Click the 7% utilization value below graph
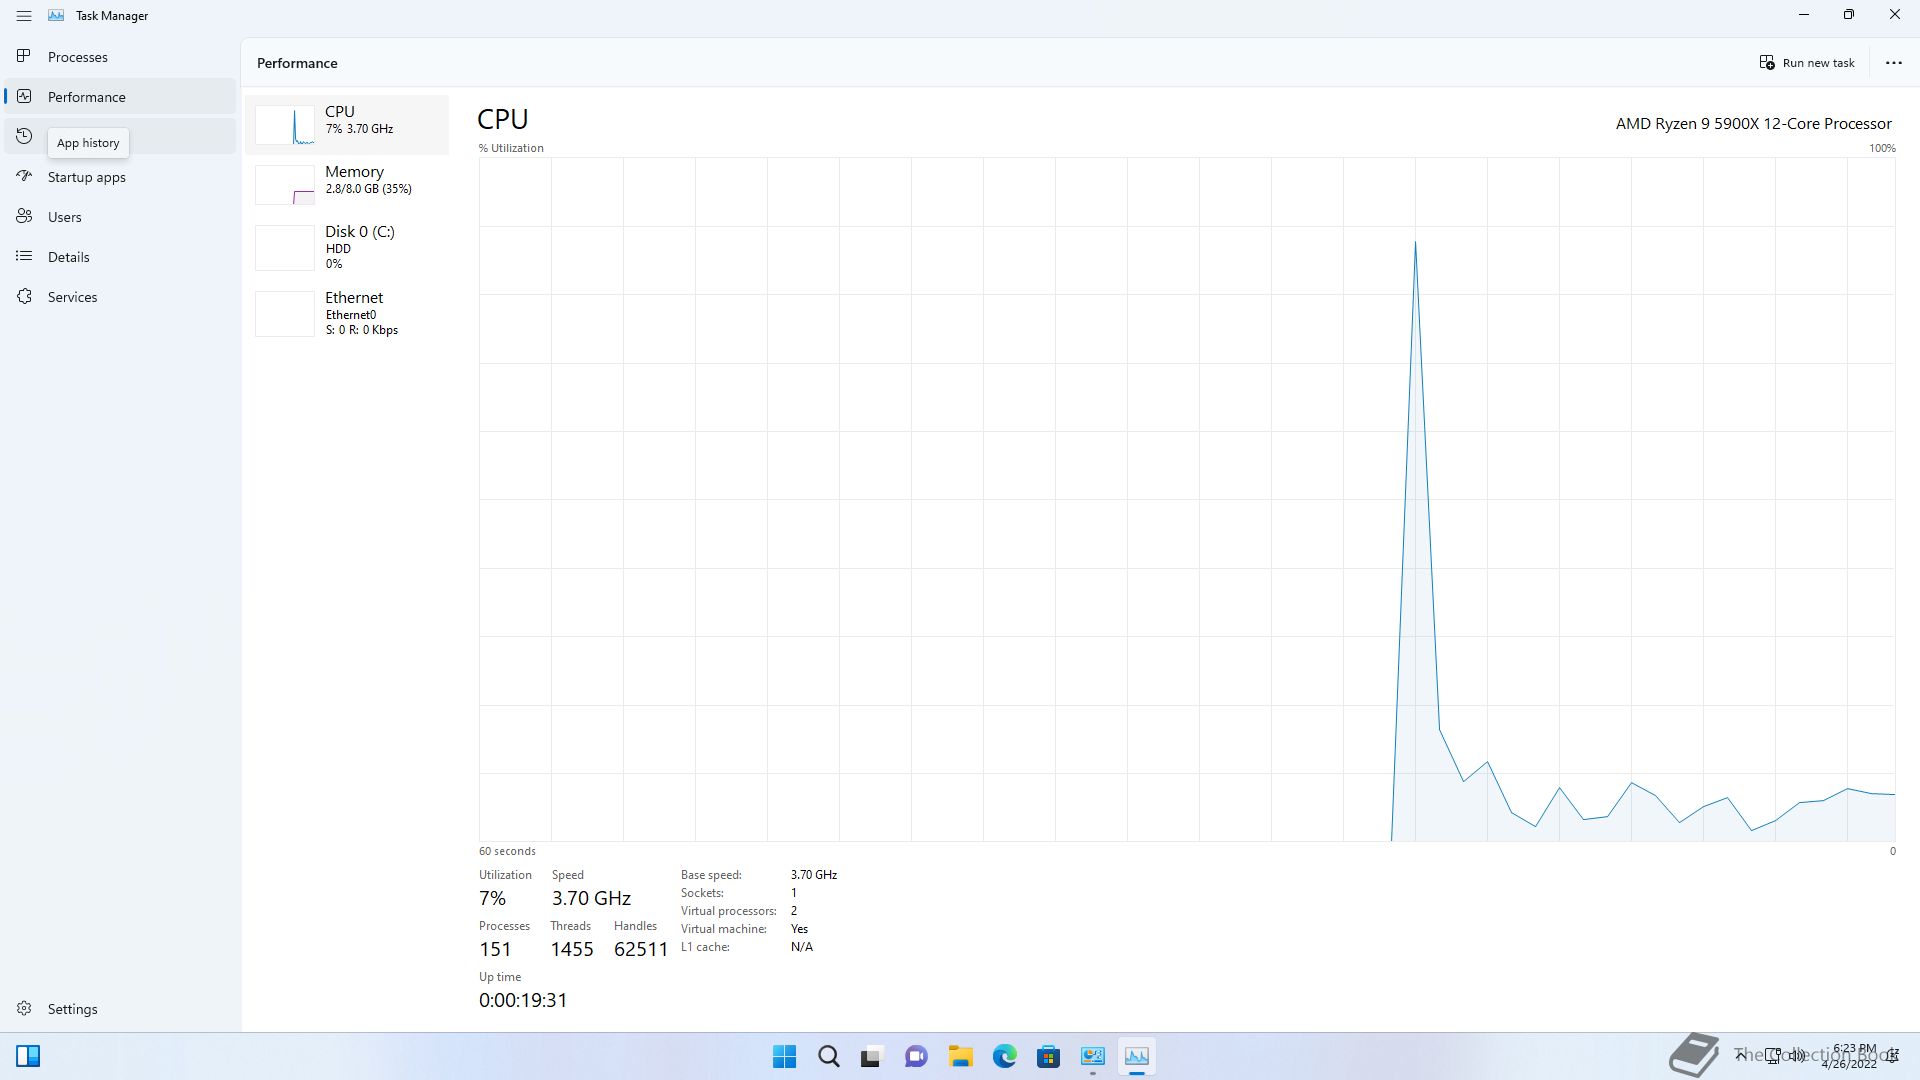Image resolution: width=1920 pixels, height=1080 pixels. point(493,898)
